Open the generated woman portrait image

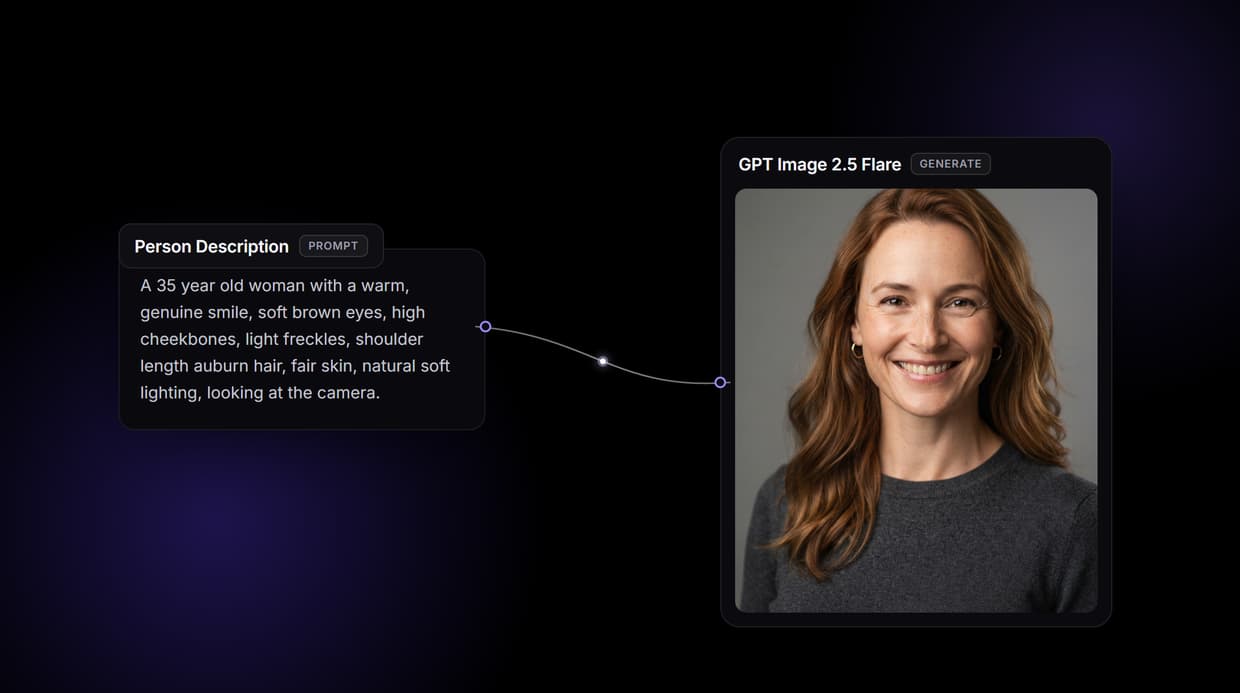pos(916,400)
